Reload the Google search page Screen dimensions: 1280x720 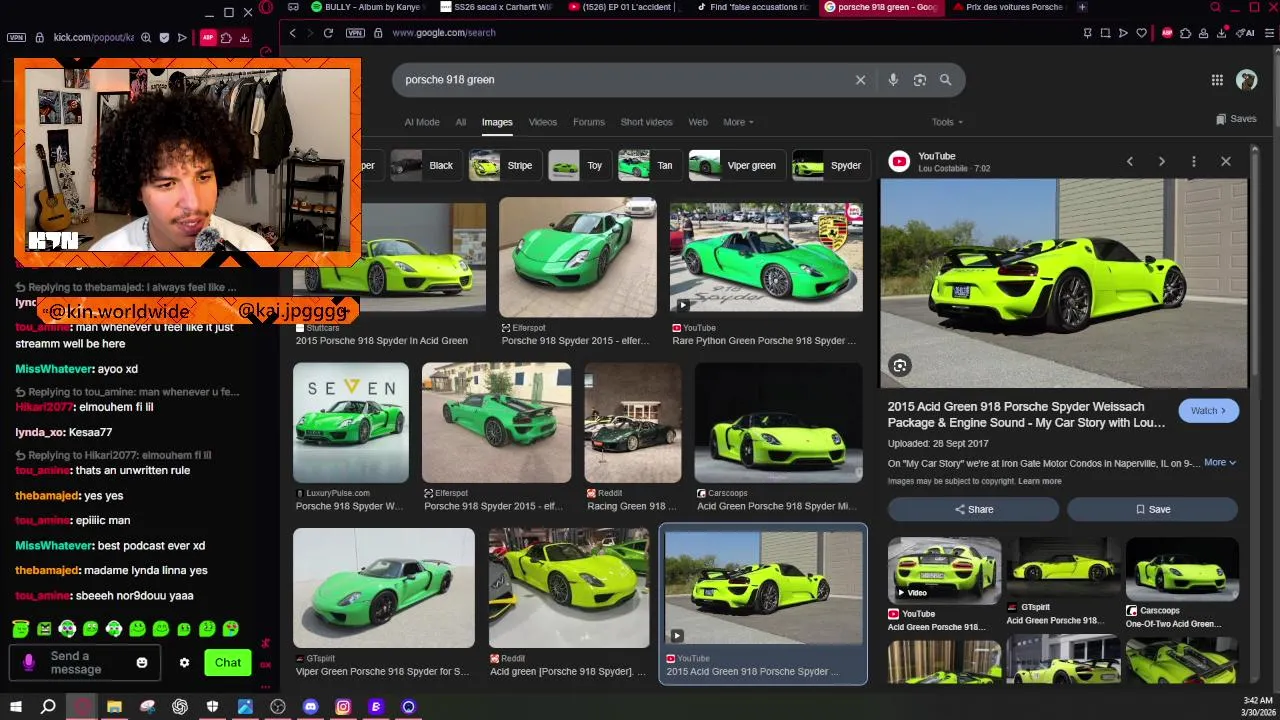click(x=327, y=33)
